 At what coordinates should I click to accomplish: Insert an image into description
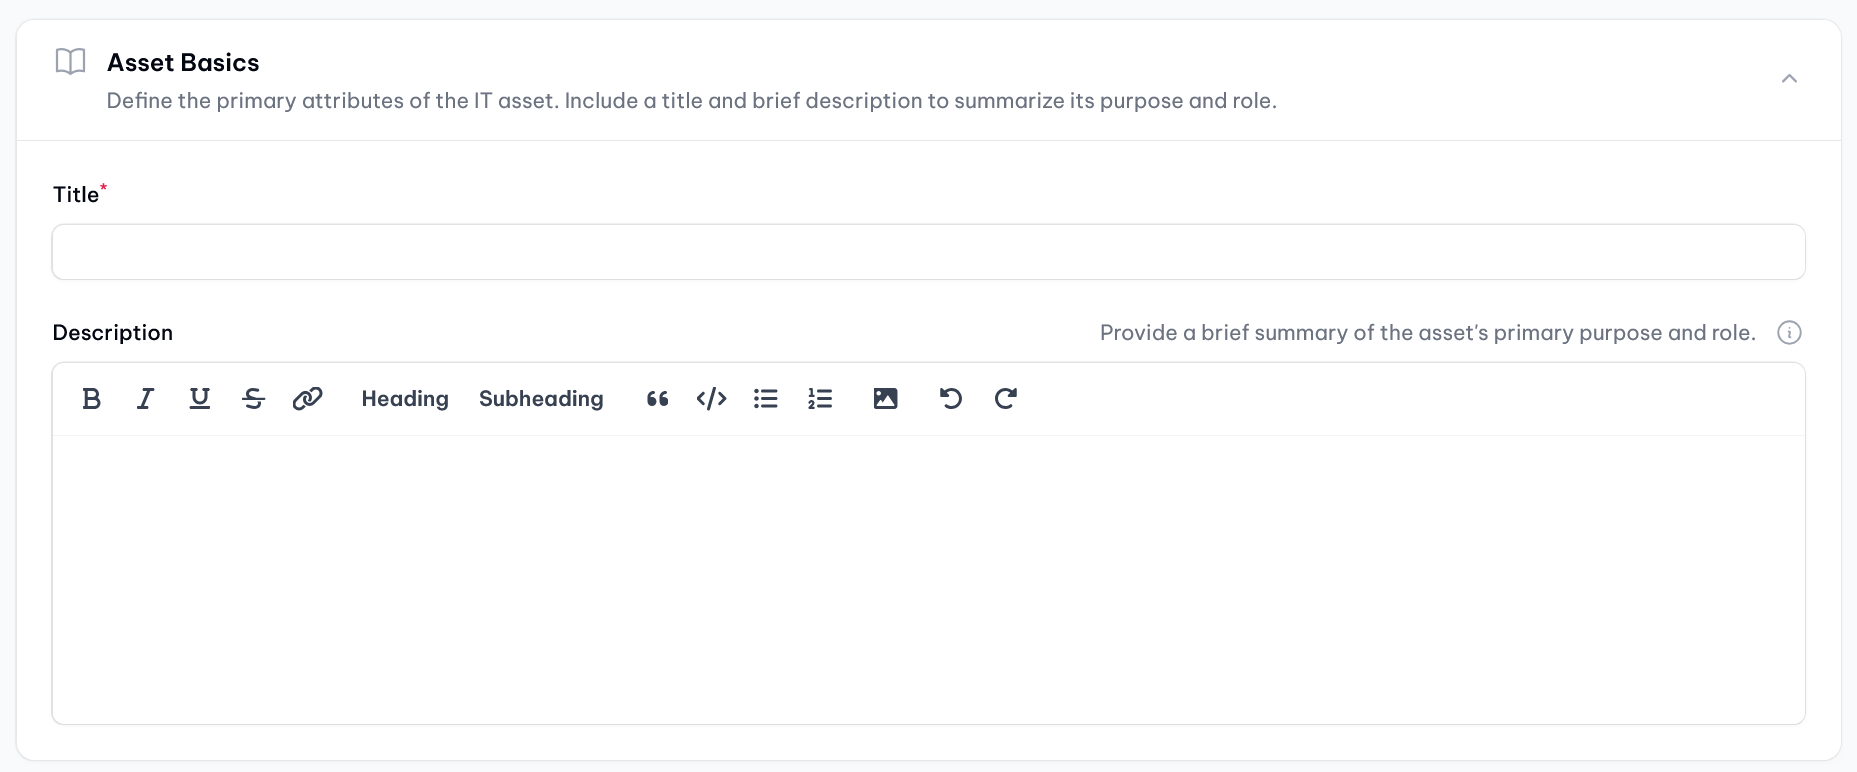(x=885, y=399)
